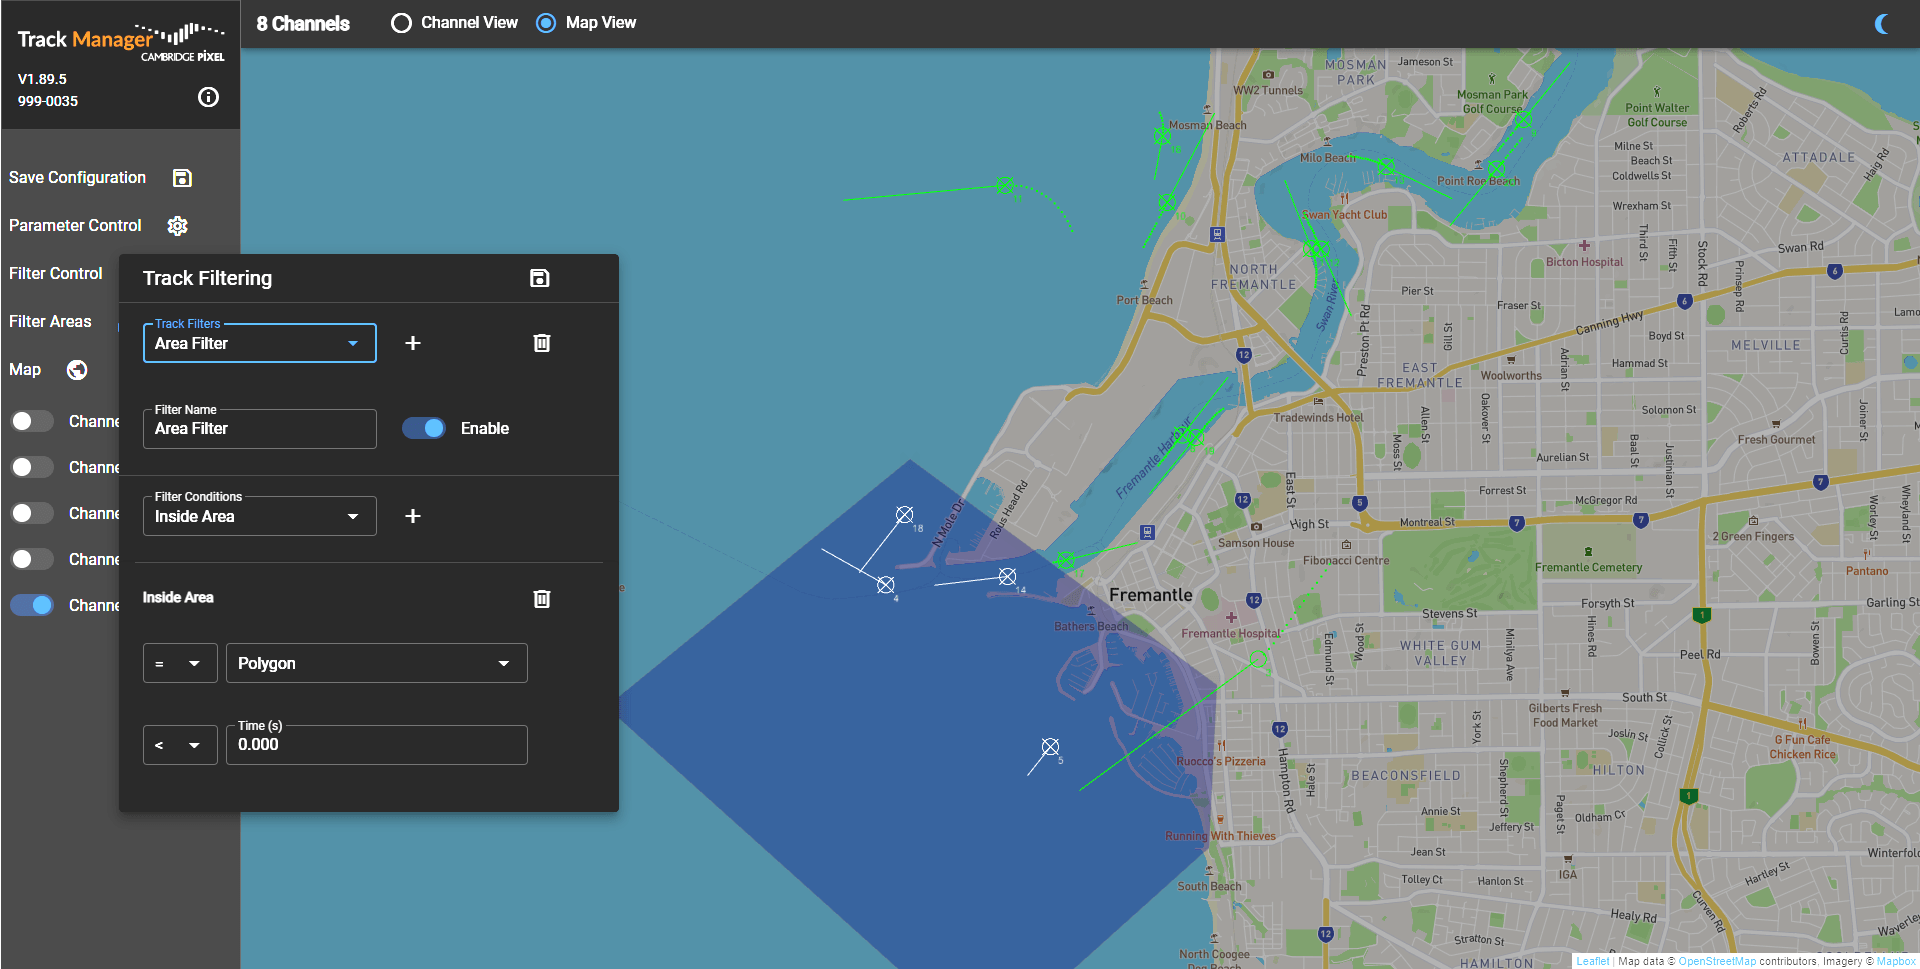Select Filter Control in the sidebar
This screenshot has width=1920, height=969.
pyautogui.click(x=55, y=273)
